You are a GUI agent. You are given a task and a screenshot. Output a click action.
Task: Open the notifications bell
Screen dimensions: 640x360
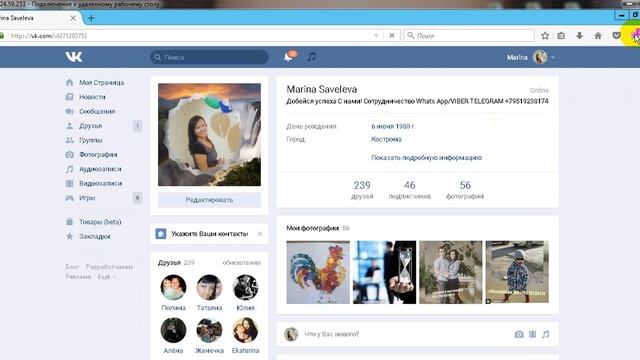point(289,57)
